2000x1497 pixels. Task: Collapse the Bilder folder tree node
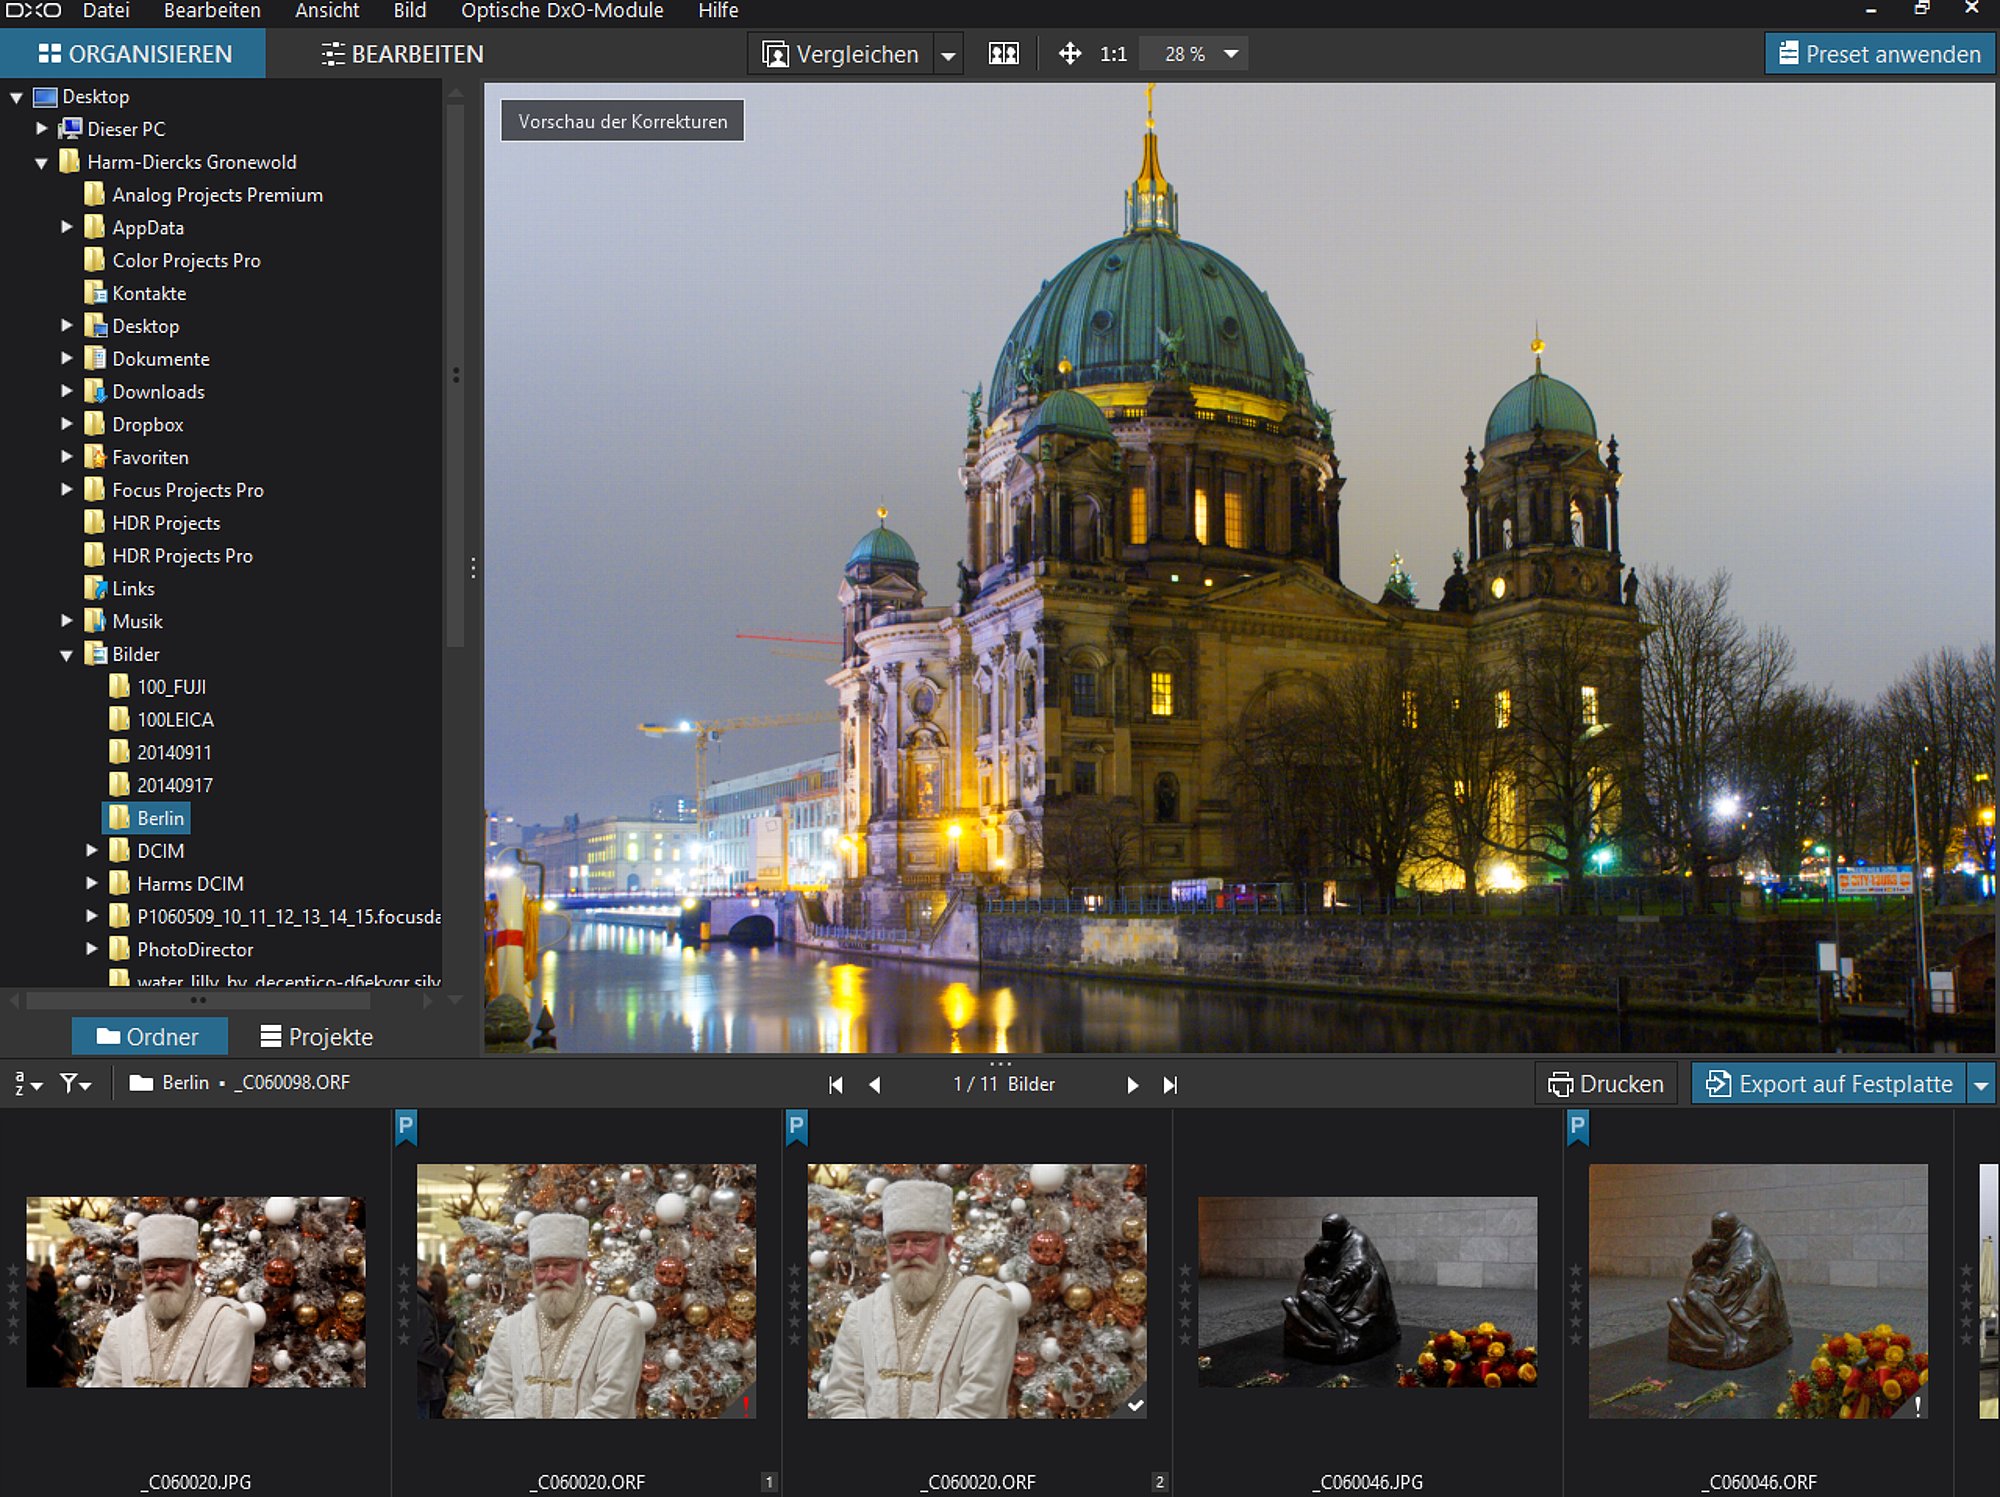67,655
